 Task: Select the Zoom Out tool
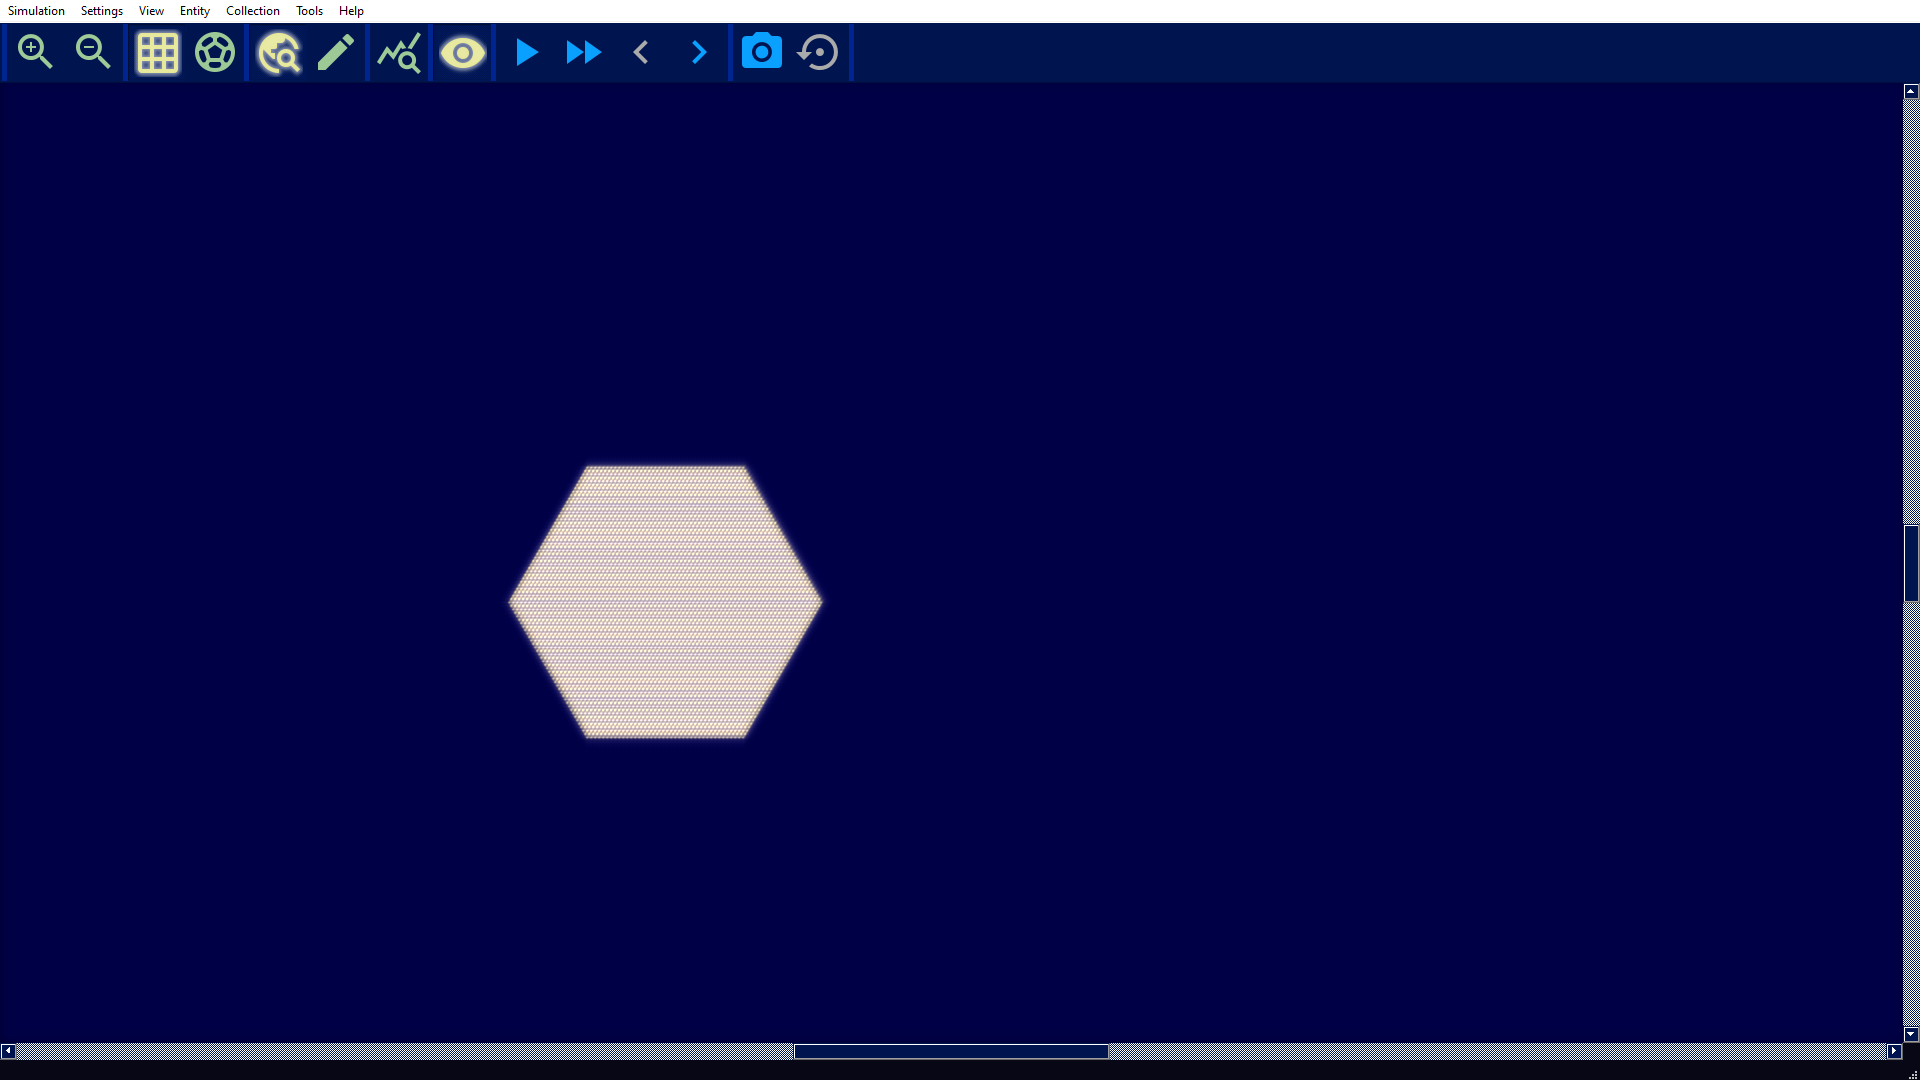pyautogui.click(x=92, y=52)
